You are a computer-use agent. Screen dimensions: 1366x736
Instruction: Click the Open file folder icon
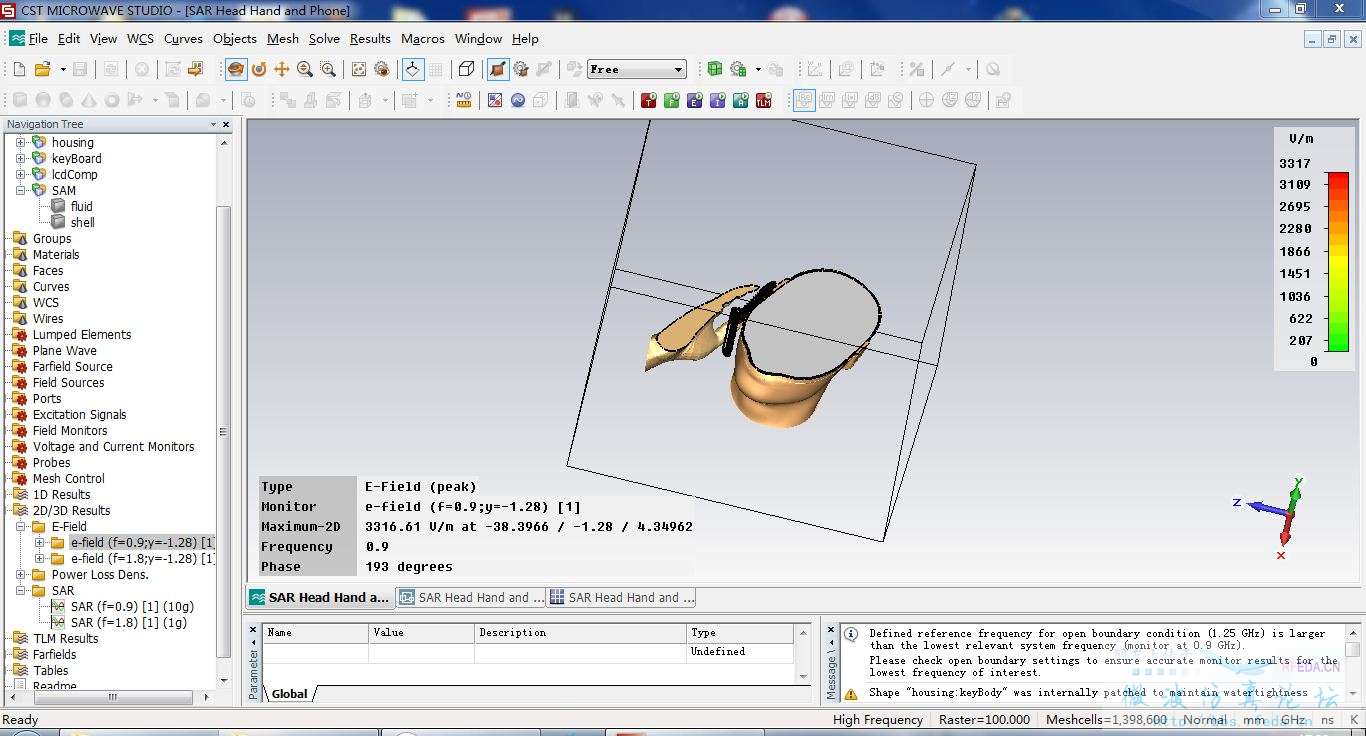(42, 69)
